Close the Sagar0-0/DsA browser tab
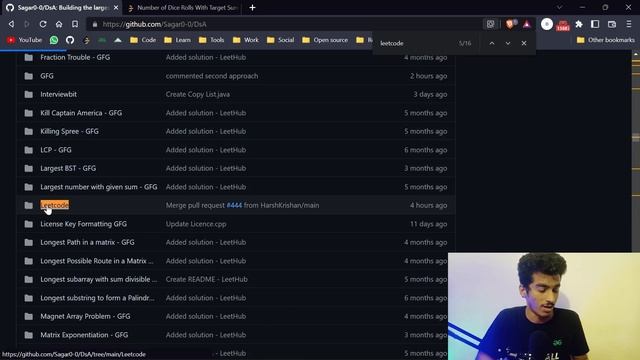This screenshot has width=640, height=360. point(116,8)
